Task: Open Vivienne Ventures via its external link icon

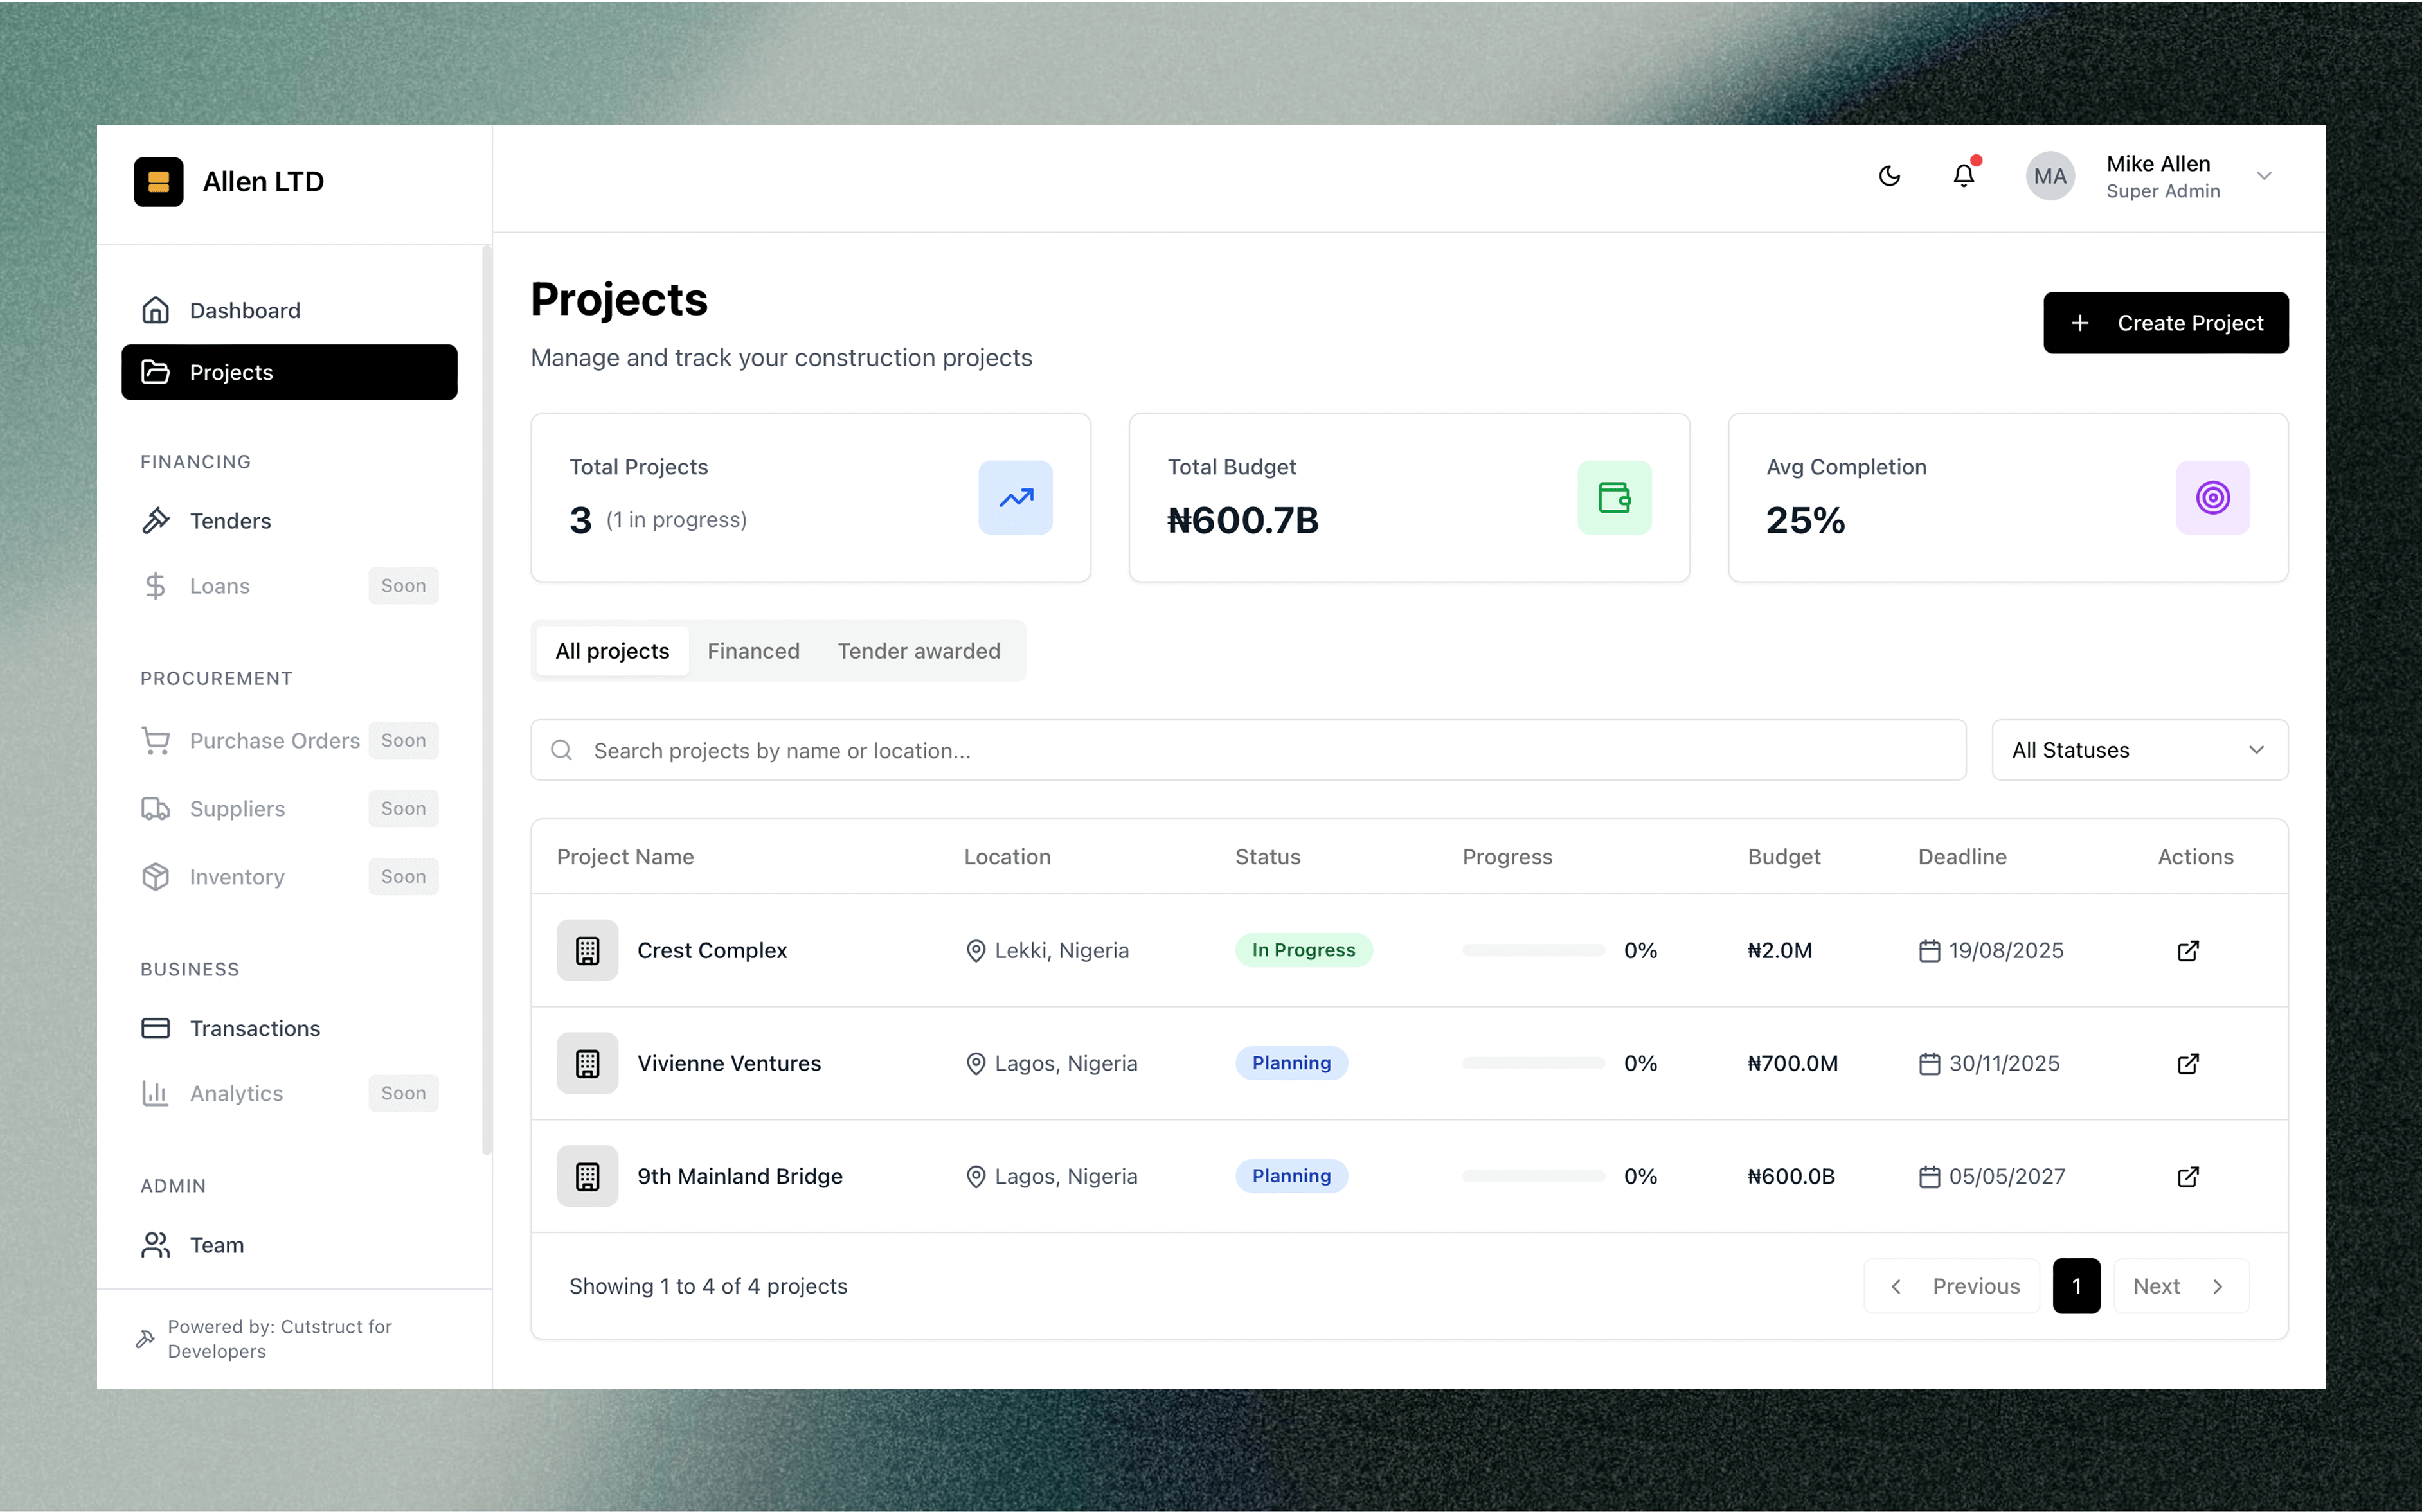Action: pyautogui.click(x=2188, y=1063)
